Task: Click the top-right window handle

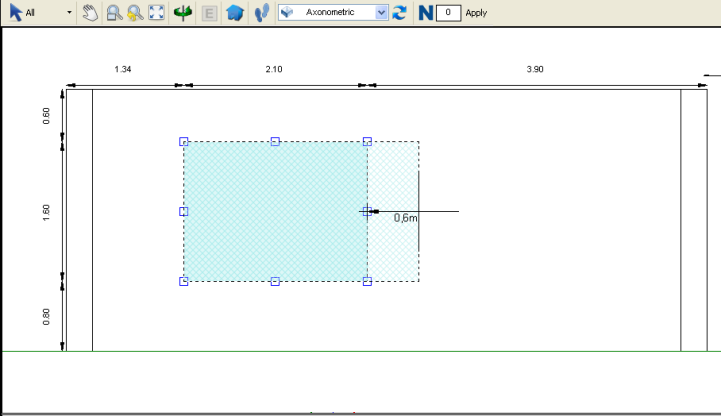Action: coord(367,142)
